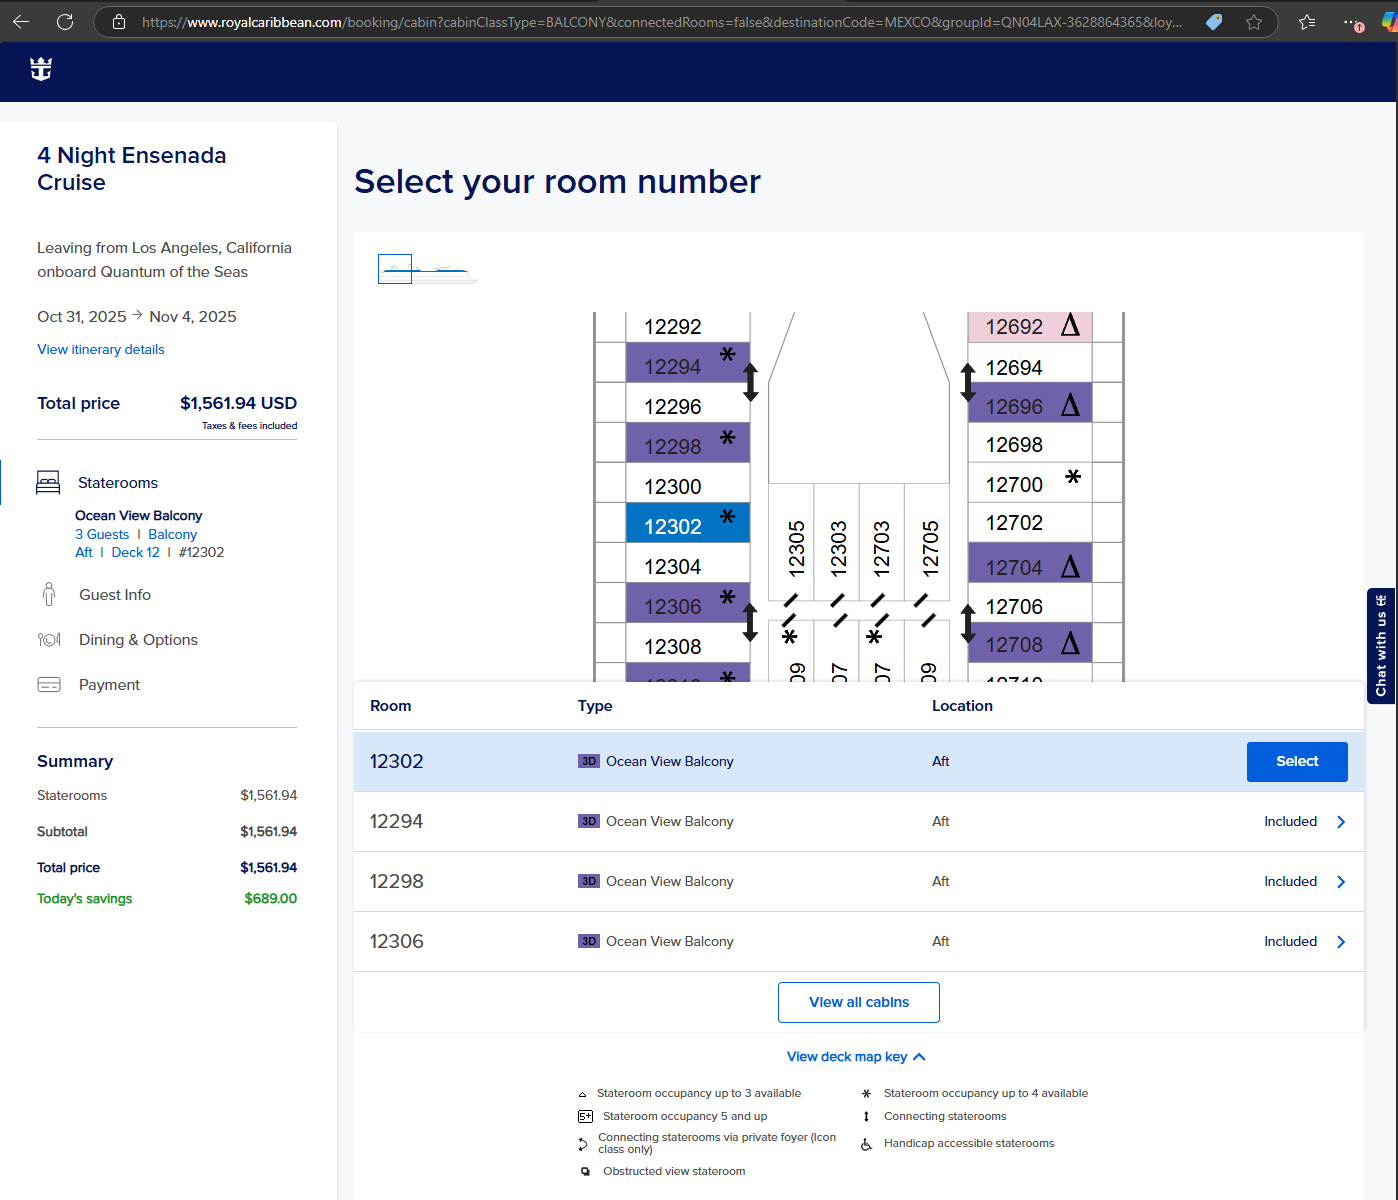This screenshot has height=1200, width=1398.
Task: Bookmark this page with the star icon
Action: 1254,22
